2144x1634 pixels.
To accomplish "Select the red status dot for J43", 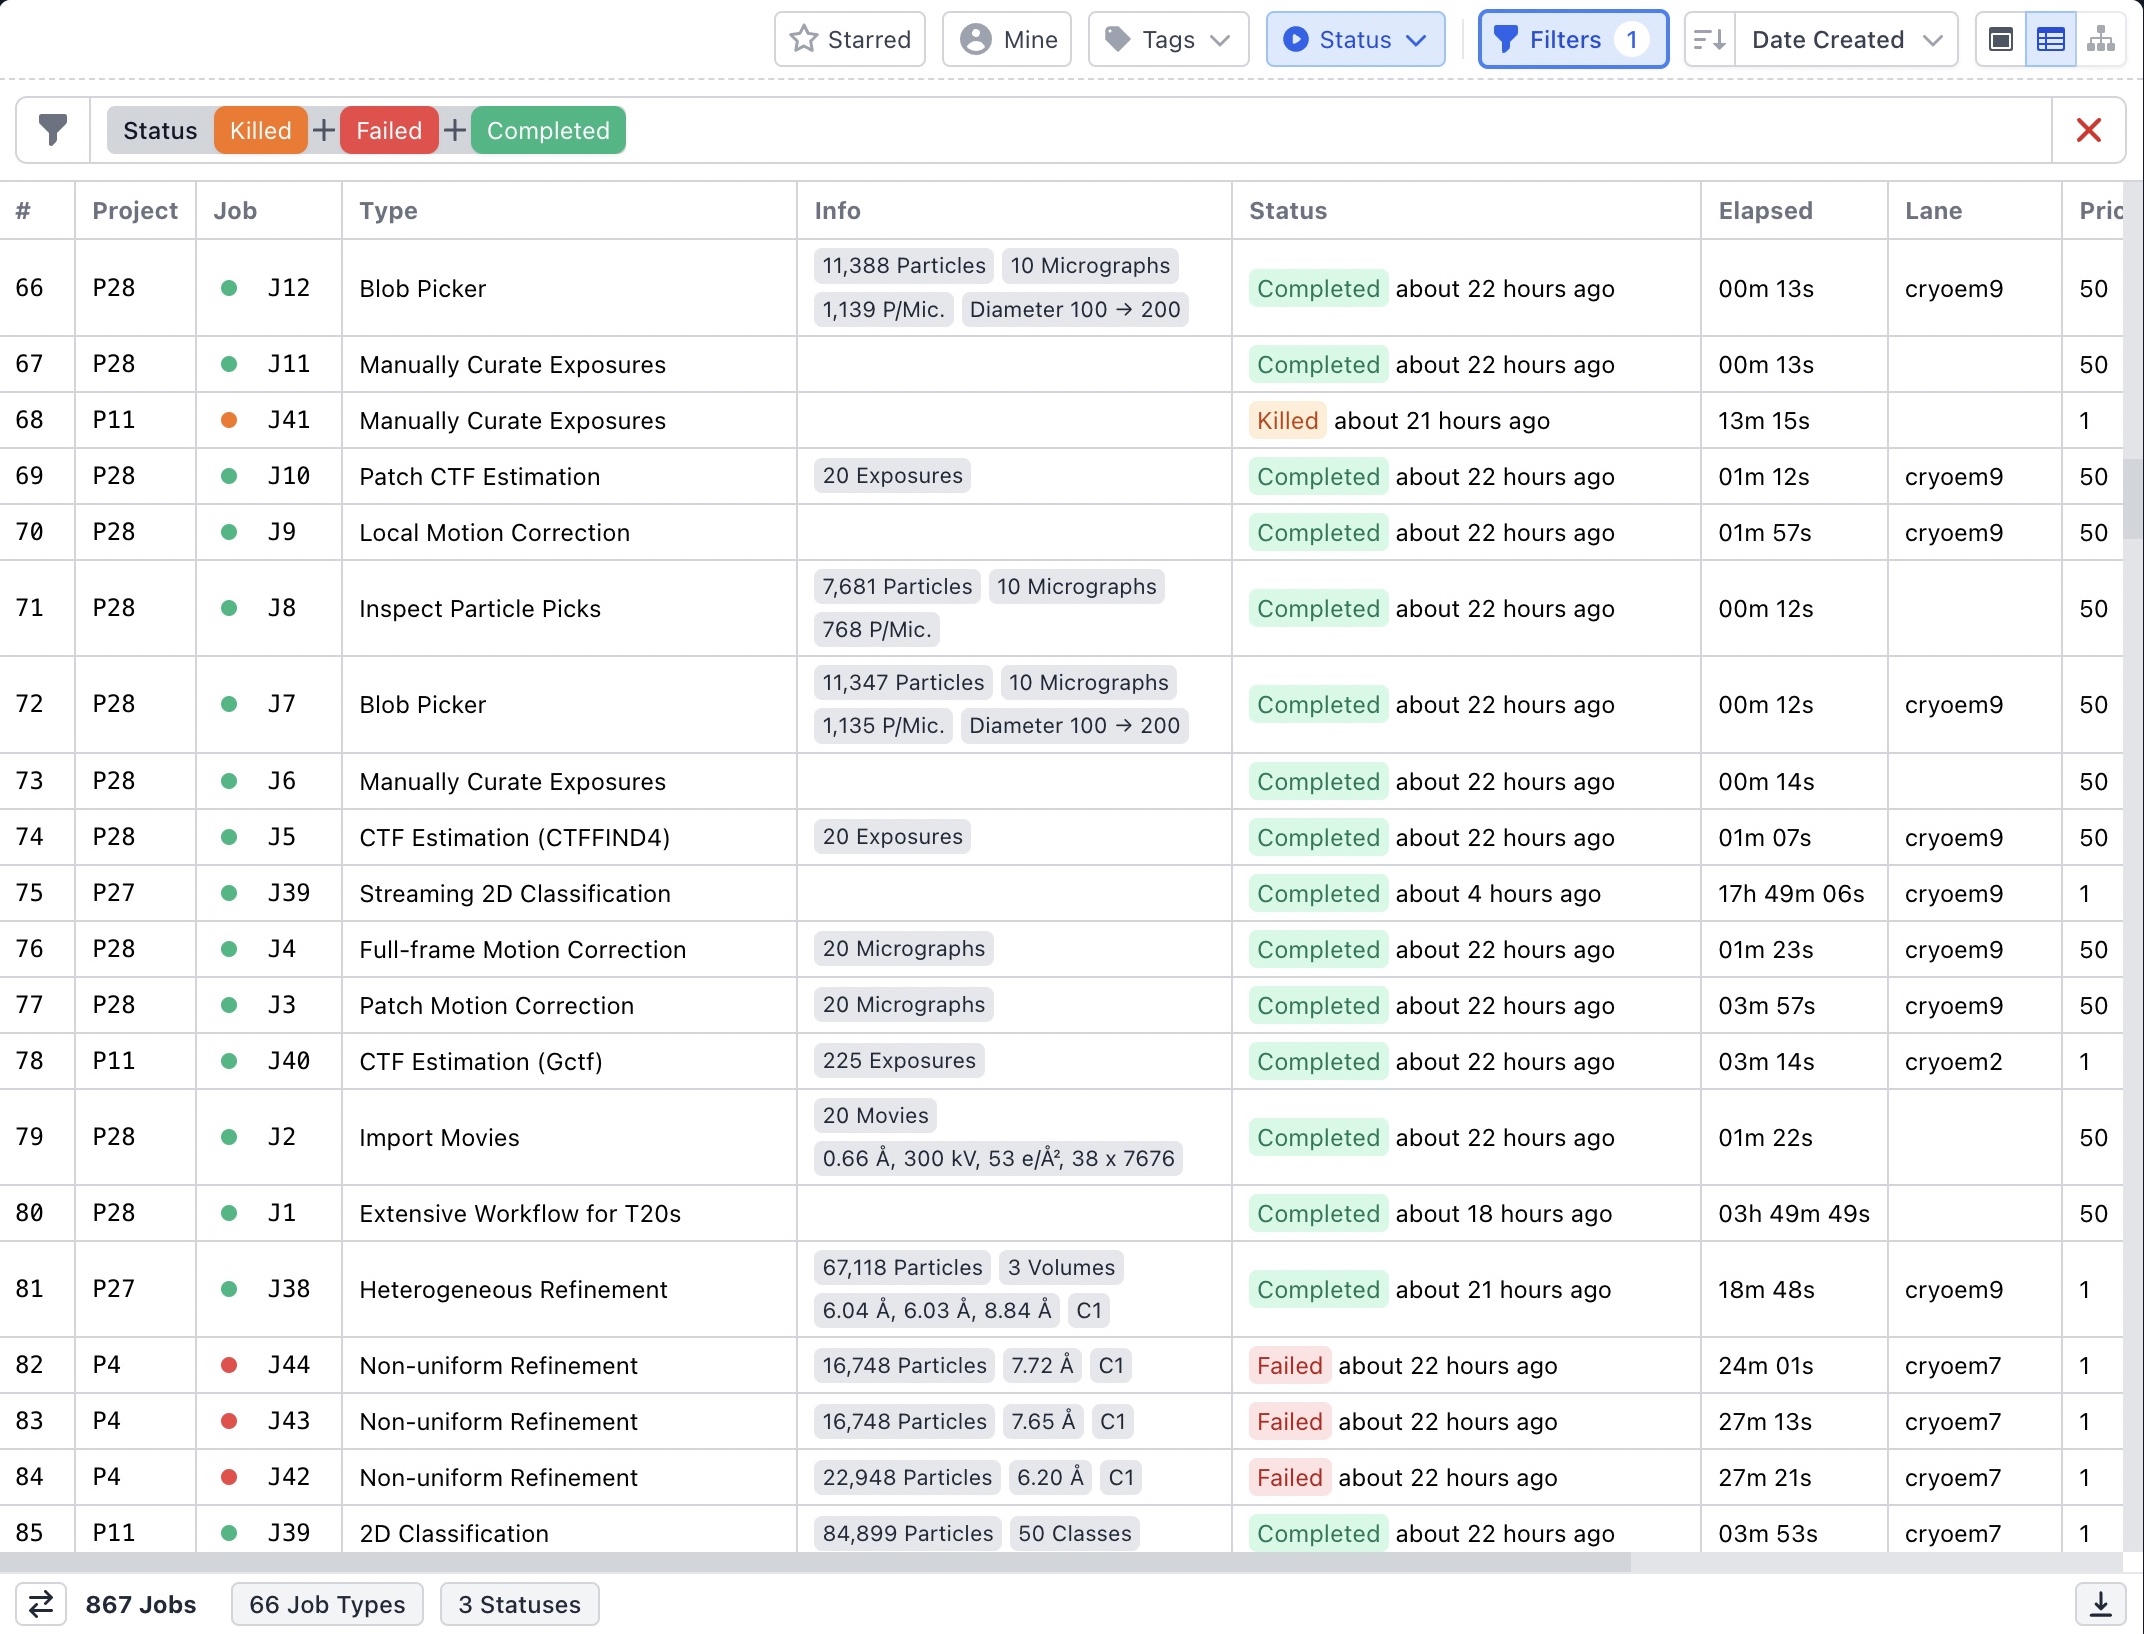I will click(229, 1421).
